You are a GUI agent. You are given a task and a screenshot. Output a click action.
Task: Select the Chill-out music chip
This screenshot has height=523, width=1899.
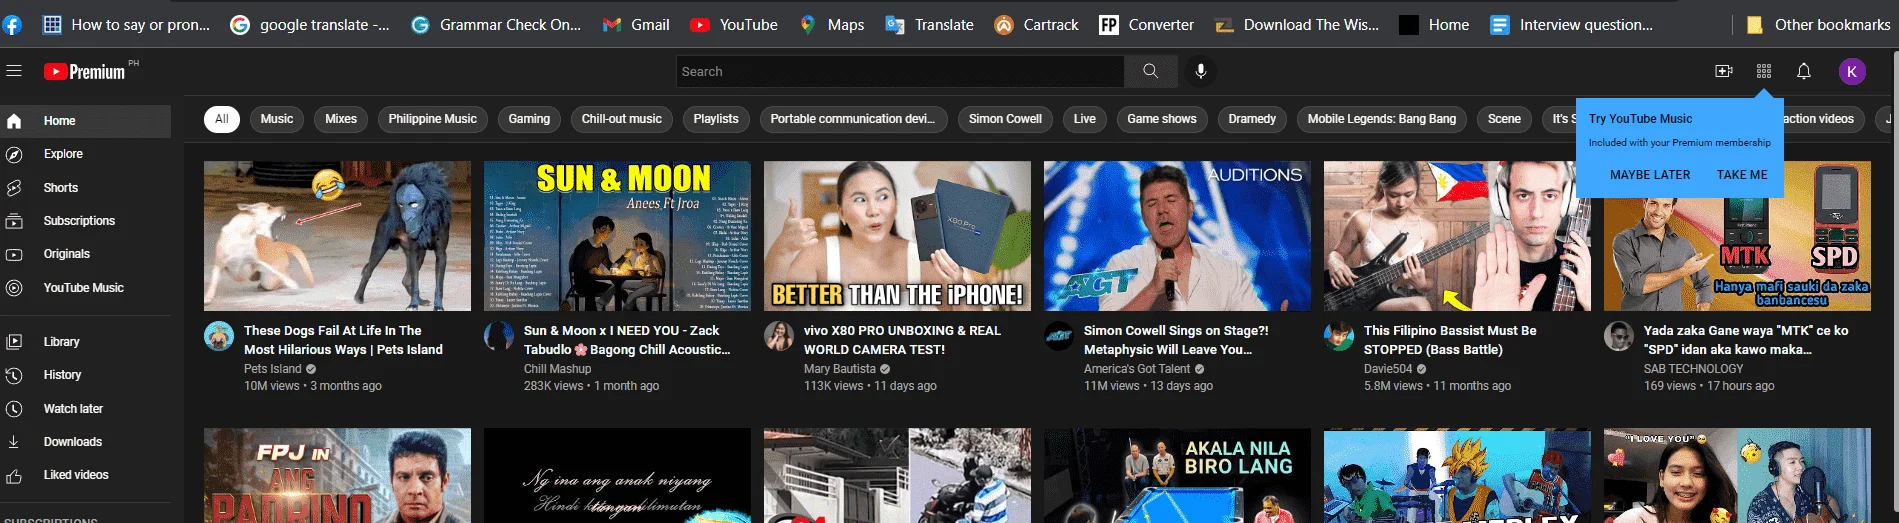pos(622,119)
